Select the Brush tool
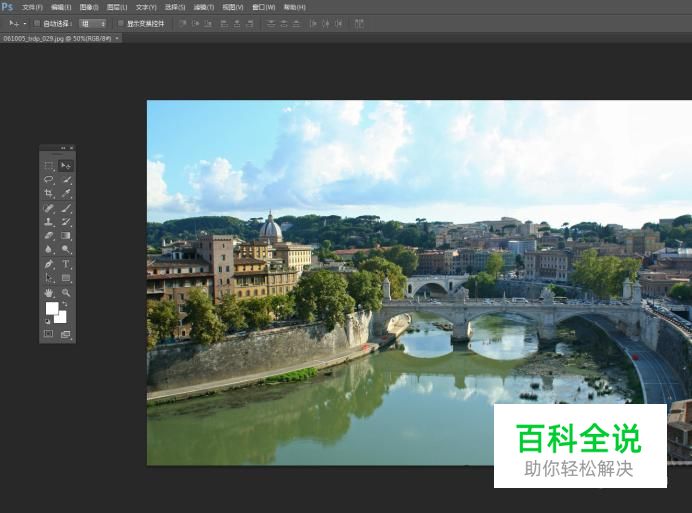The height and width of the screenshot is (513, 692). [66, 208]
